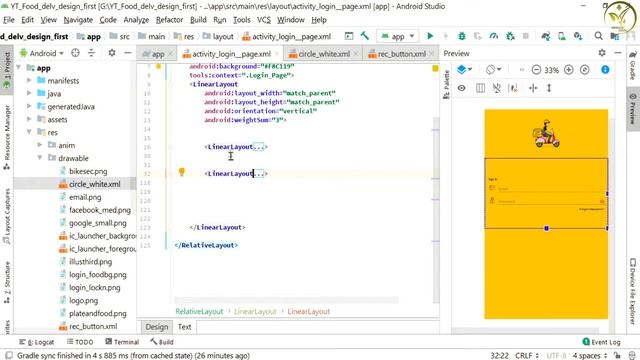The width and height of the screenshot is (640, 360).
Task: Switch to the Design tab
Action: [x=157, y=327]
